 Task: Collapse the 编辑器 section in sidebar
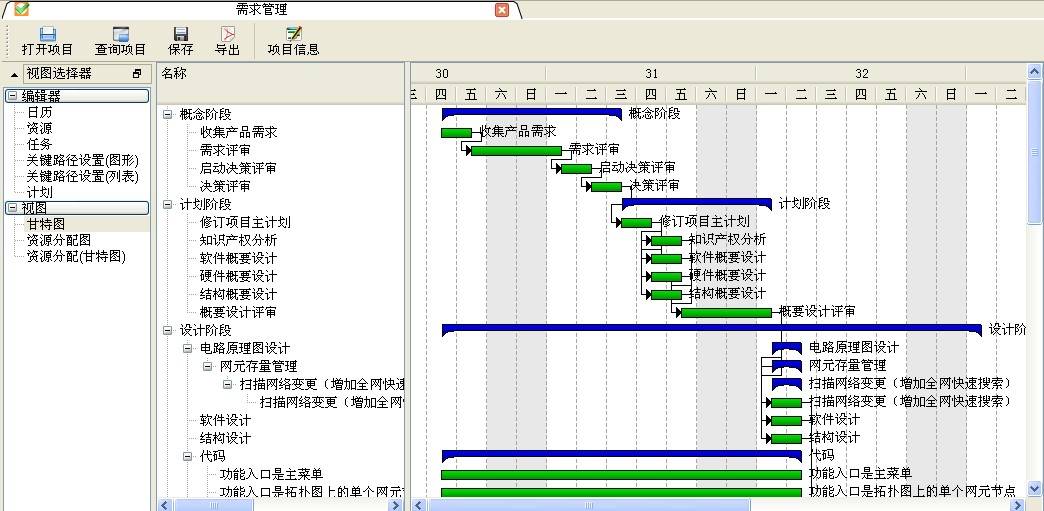pos(13,96)
